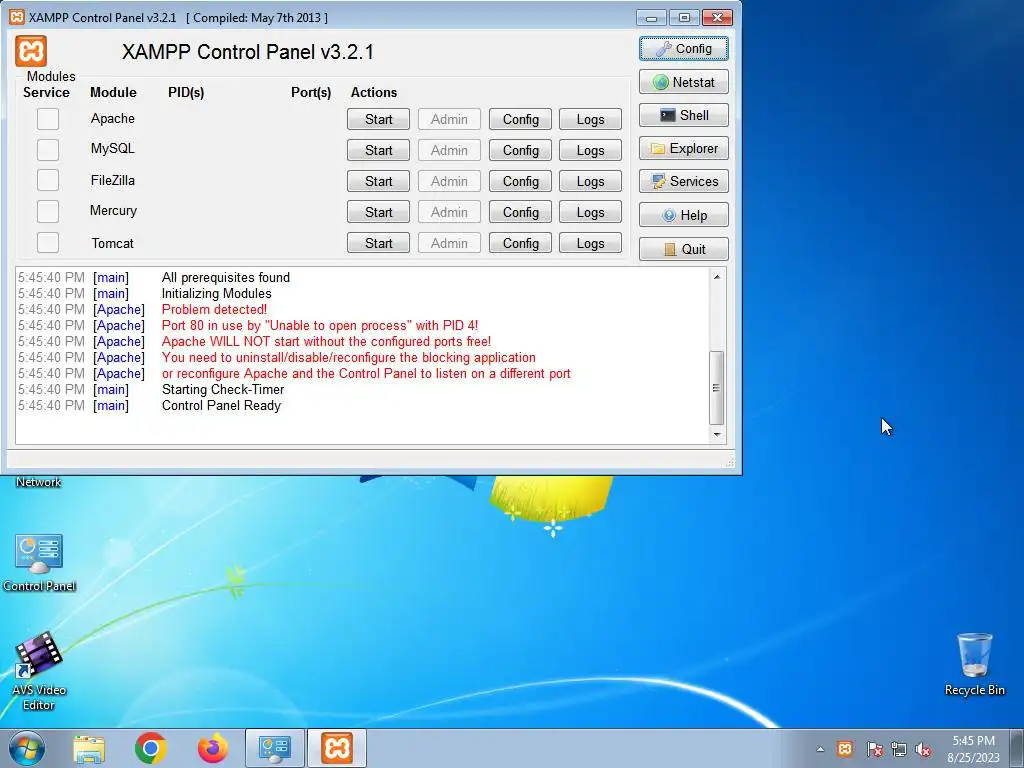Start the Apache module
The width and height of the screenshot is (1024, 768).
click(x=378, y=120)
